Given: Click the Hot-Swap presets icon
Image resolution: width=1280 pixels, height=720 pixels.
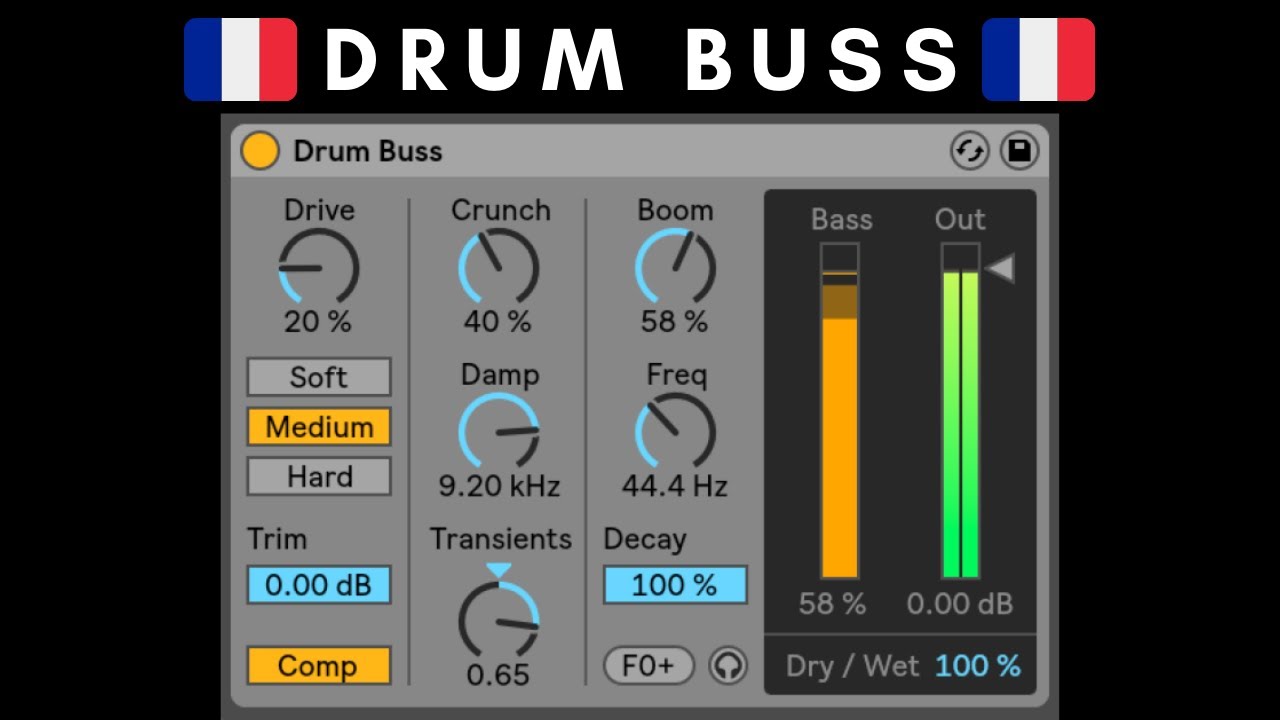Looking at the screenshot, I should click(x=969, y=152).
